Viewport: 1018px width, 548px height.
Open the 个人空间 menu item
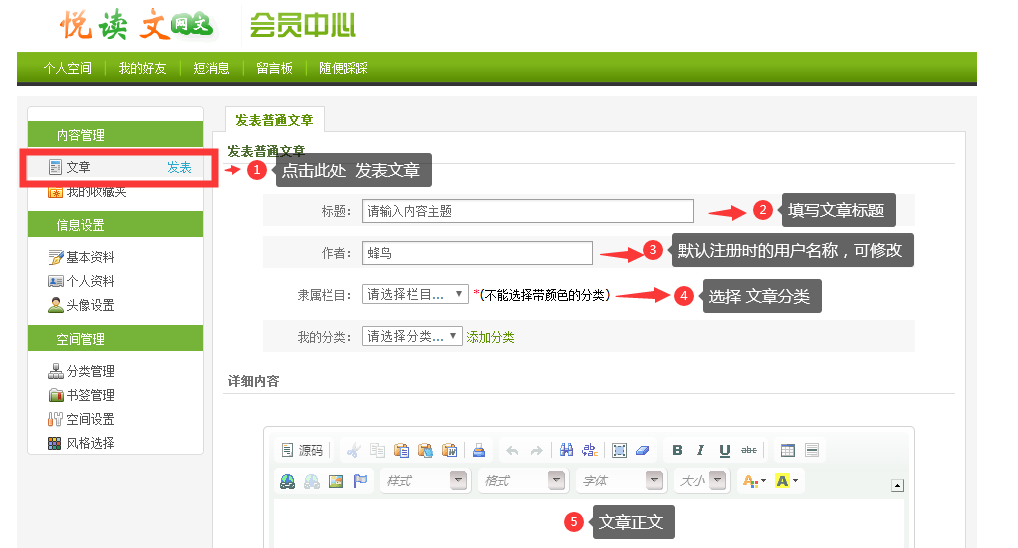pyautogui.click(x=67, y=68)
